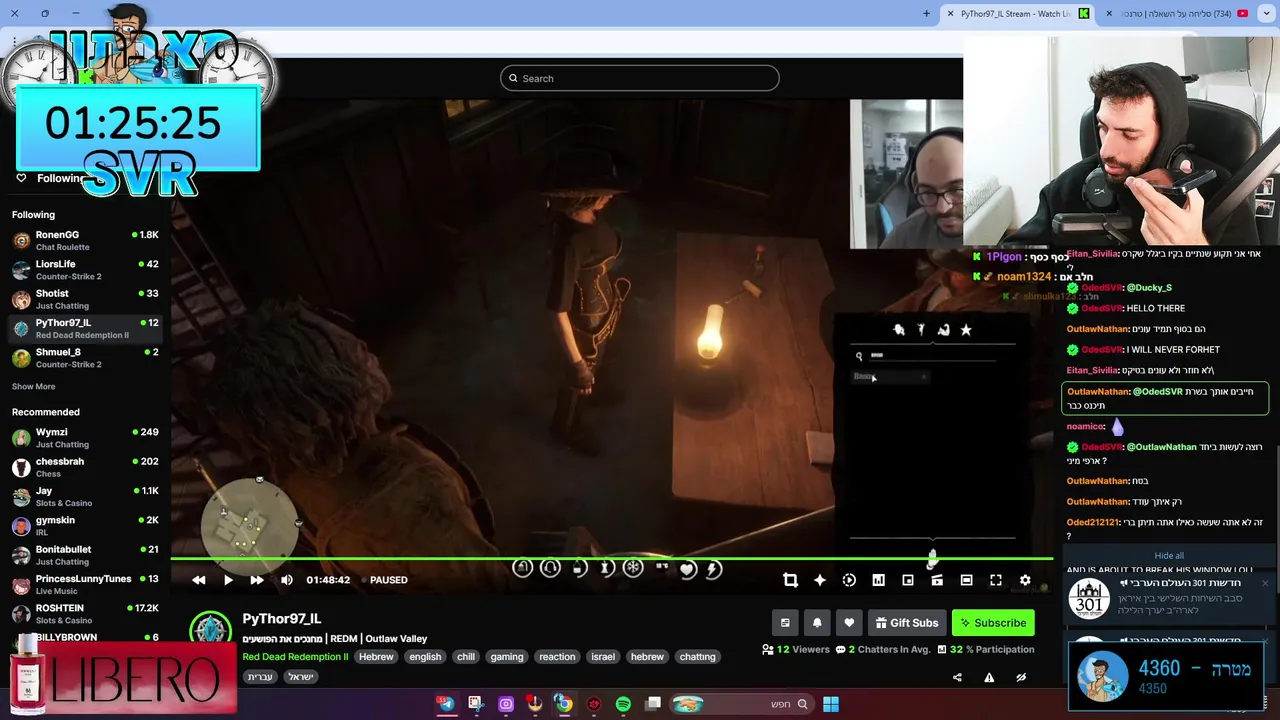
Task: Toggle the notification bell for PyThor97_IL
Action: click(x=817, y=623)
